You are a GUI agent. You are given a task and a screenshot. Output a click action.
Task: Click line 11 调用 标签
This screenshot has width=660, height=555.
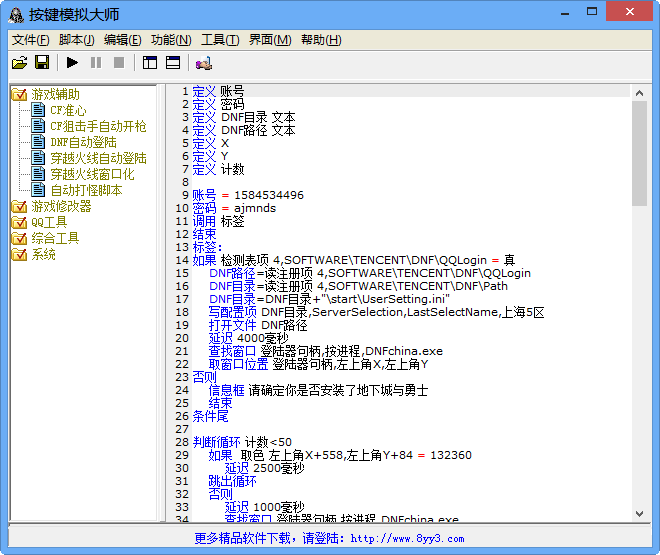(218, 221)
